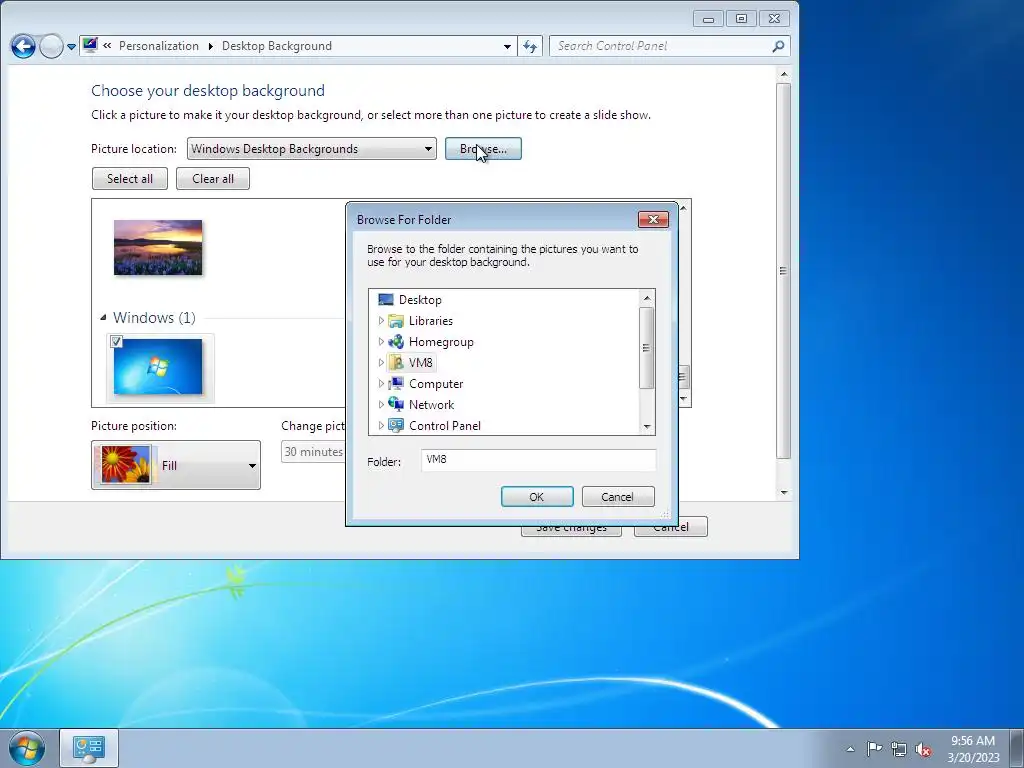Click the Libraries folder icon
1024x768 pixels.
pyautogui.click(x=396, y=321)
